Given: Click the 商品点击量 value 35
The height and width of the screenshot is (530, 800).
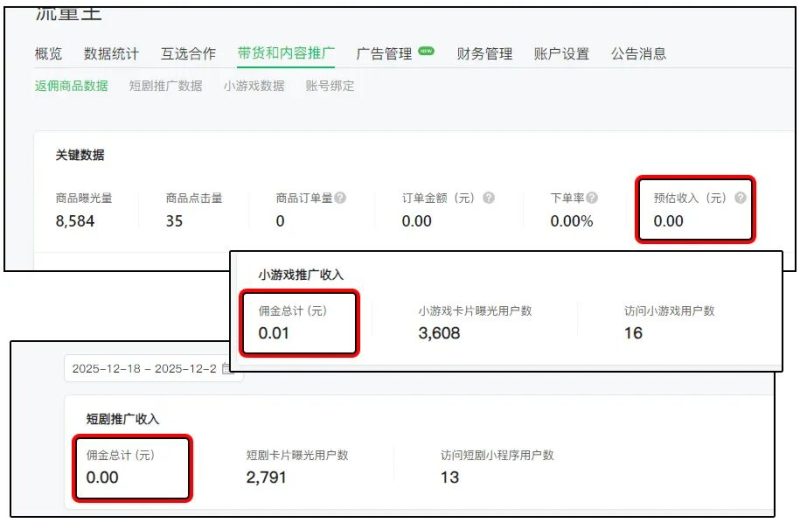Looking at the screenshot, I should coord(174,221).
